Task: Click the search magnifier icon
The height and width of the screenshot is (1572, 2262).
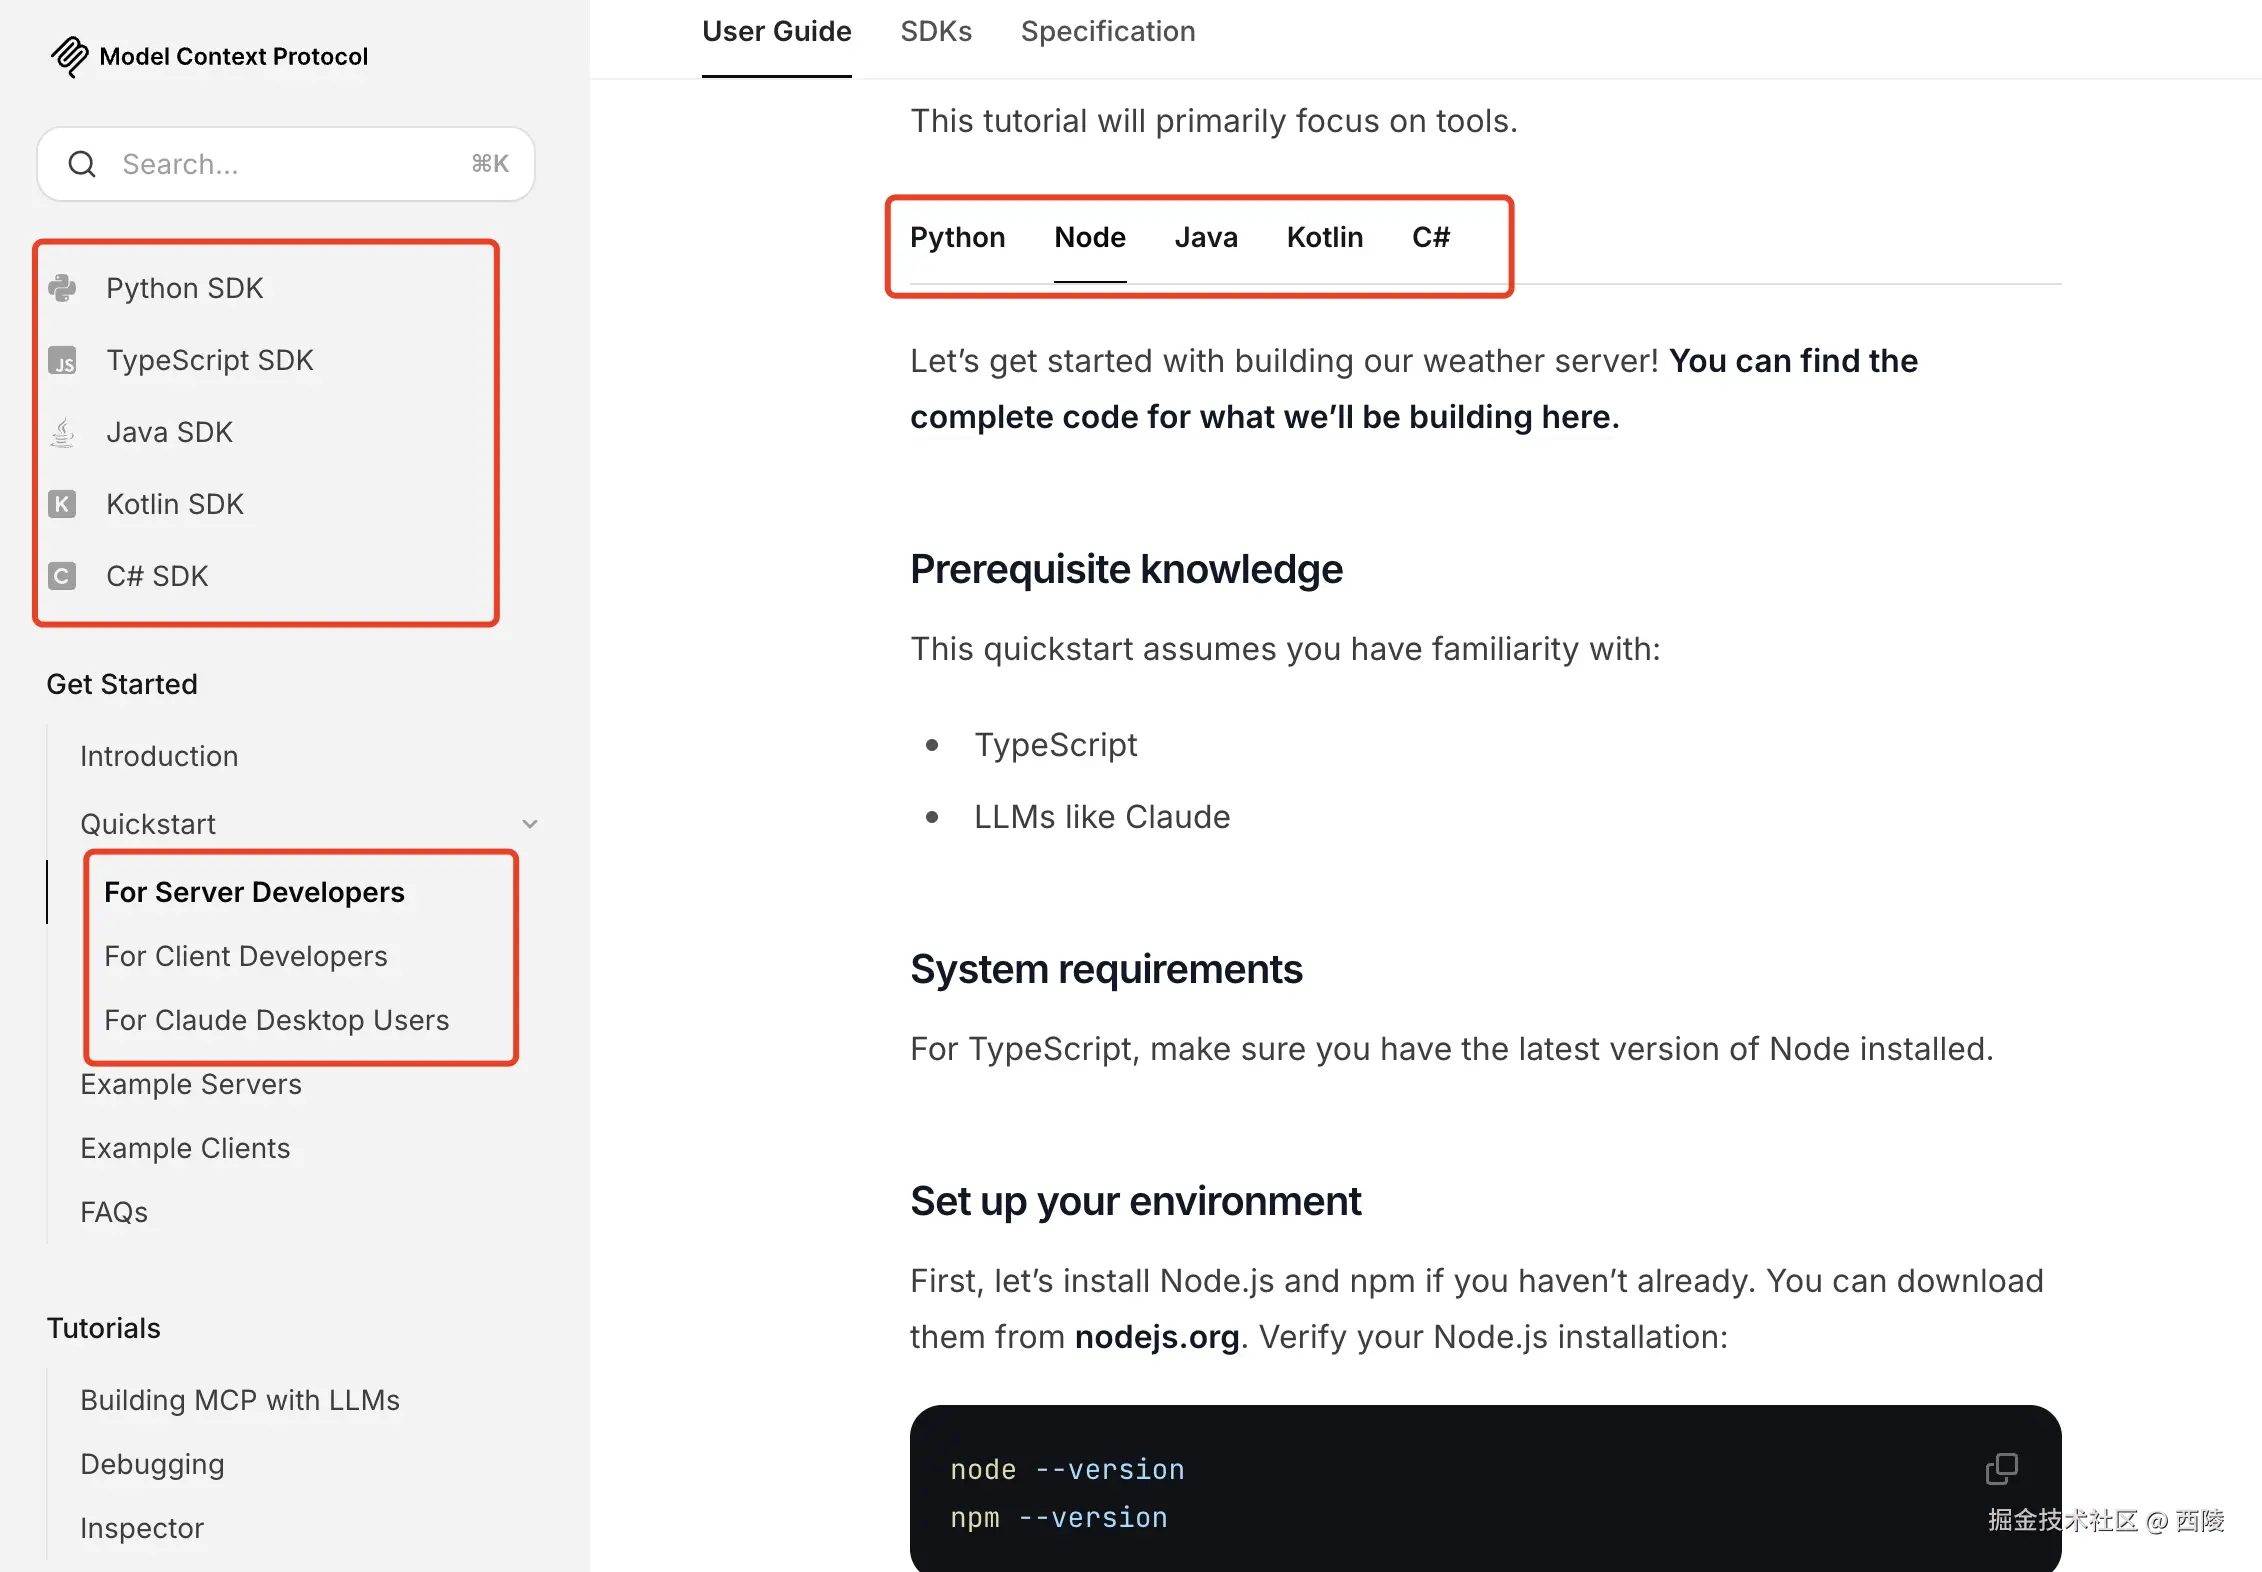Action: pos(82,164)
